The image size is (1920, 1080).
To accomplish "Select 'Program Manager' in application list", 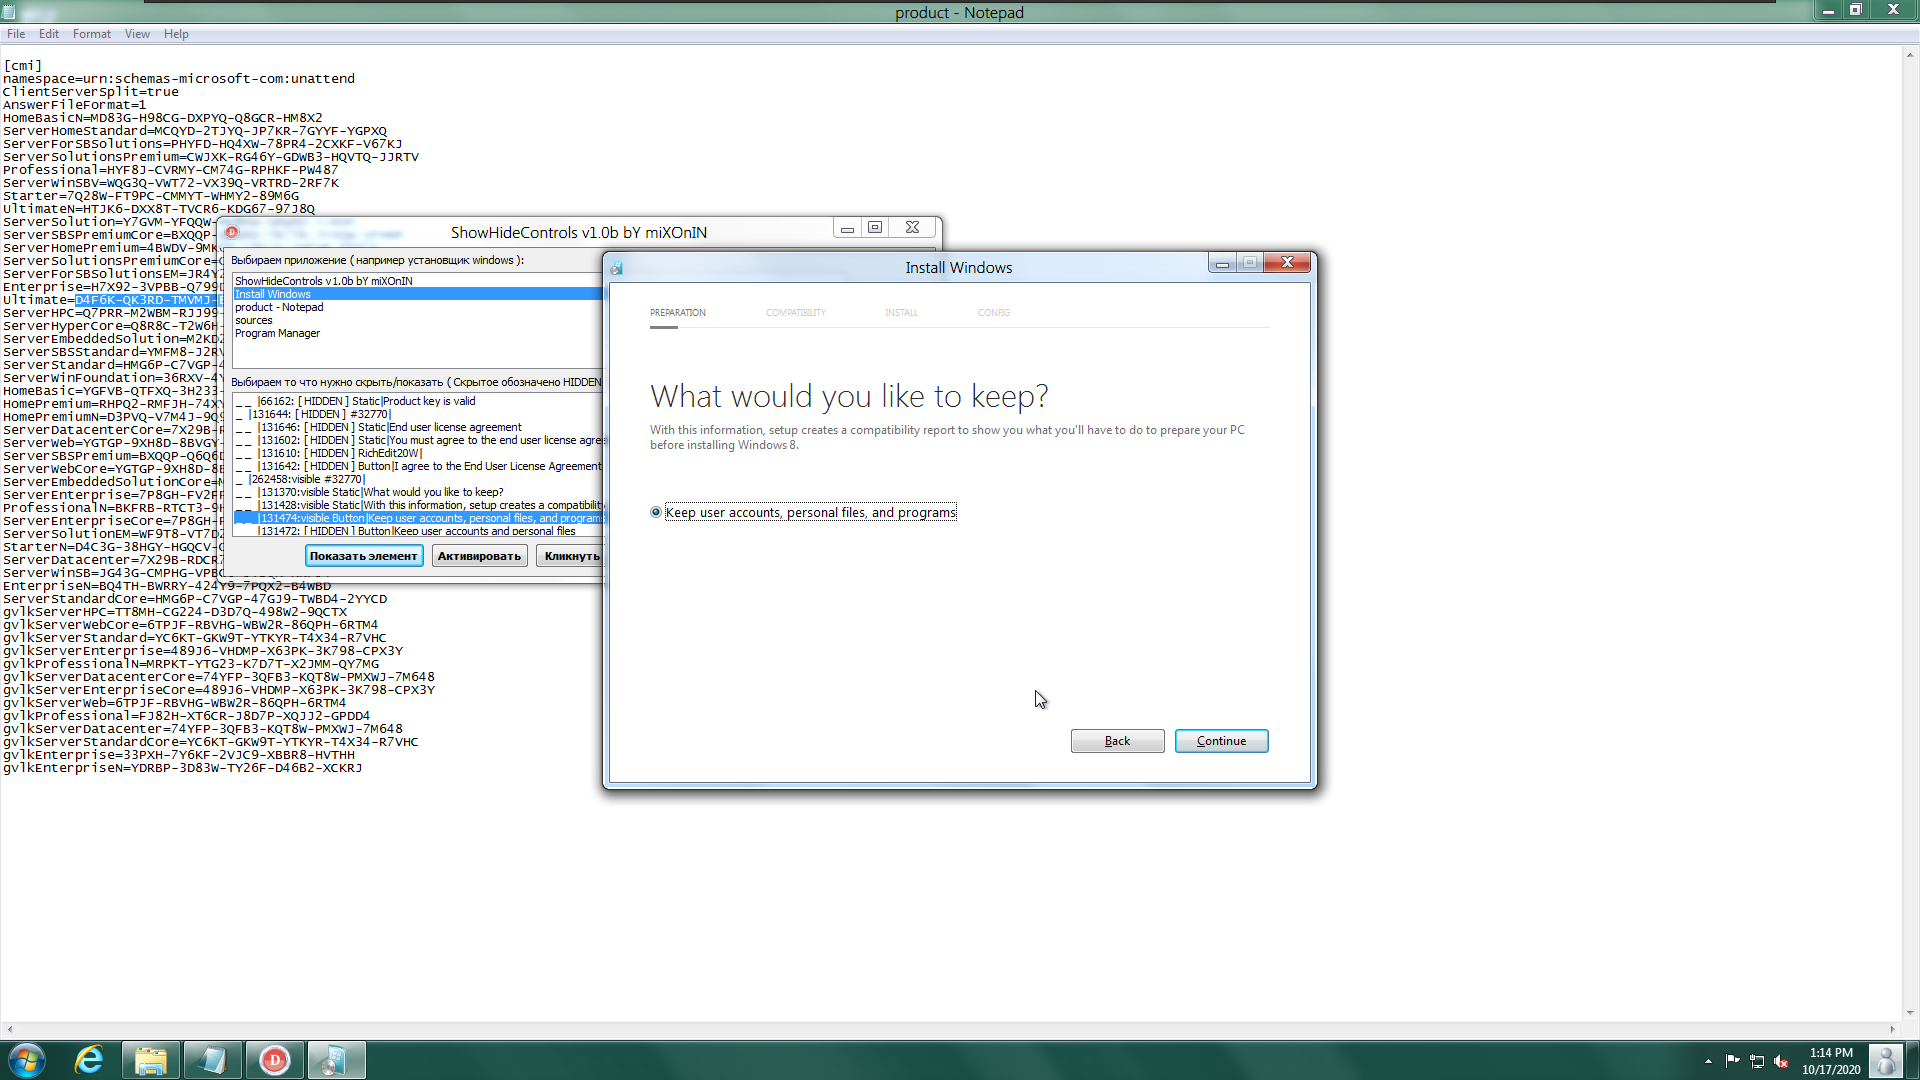I will point(417,333).
